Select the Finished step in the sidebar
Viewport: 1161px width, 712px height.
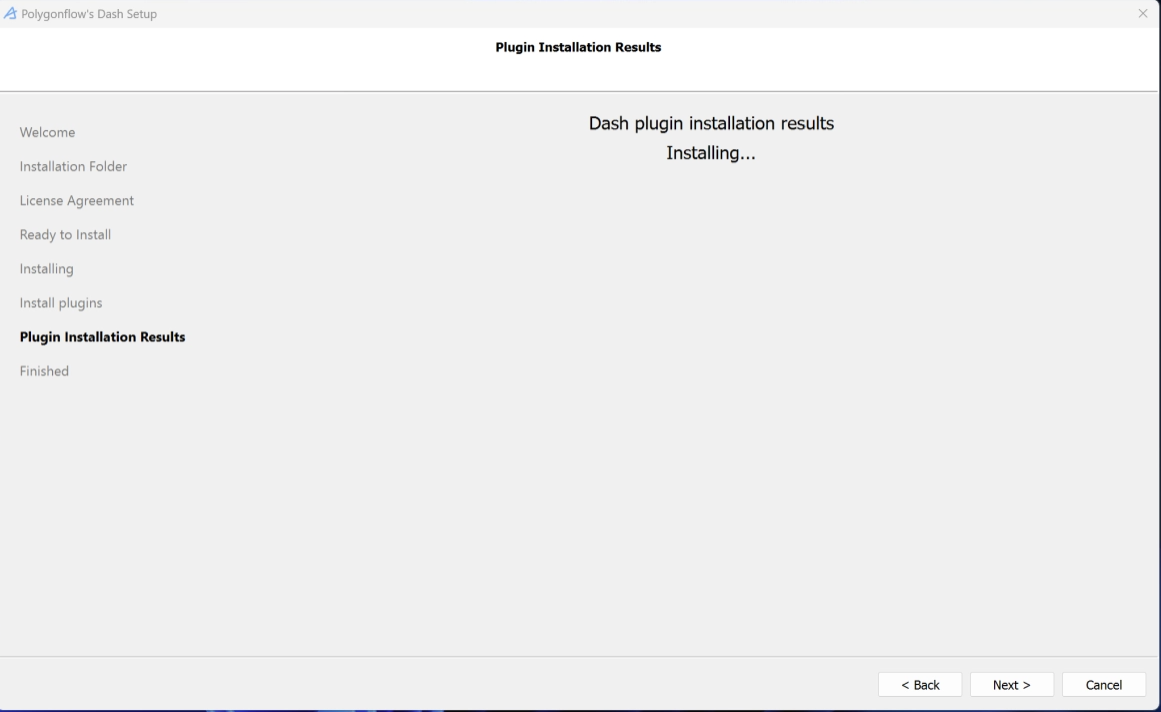(44, 371)
